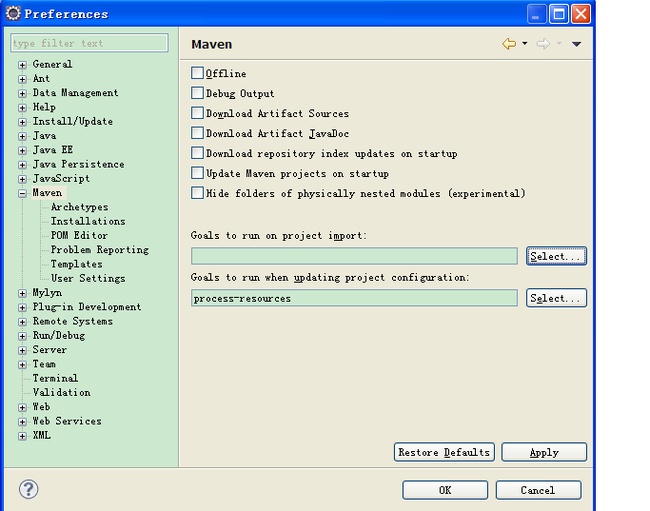650x511 pixels.
Task: Select Installations under Maven
Action: (x=88, y=221)
